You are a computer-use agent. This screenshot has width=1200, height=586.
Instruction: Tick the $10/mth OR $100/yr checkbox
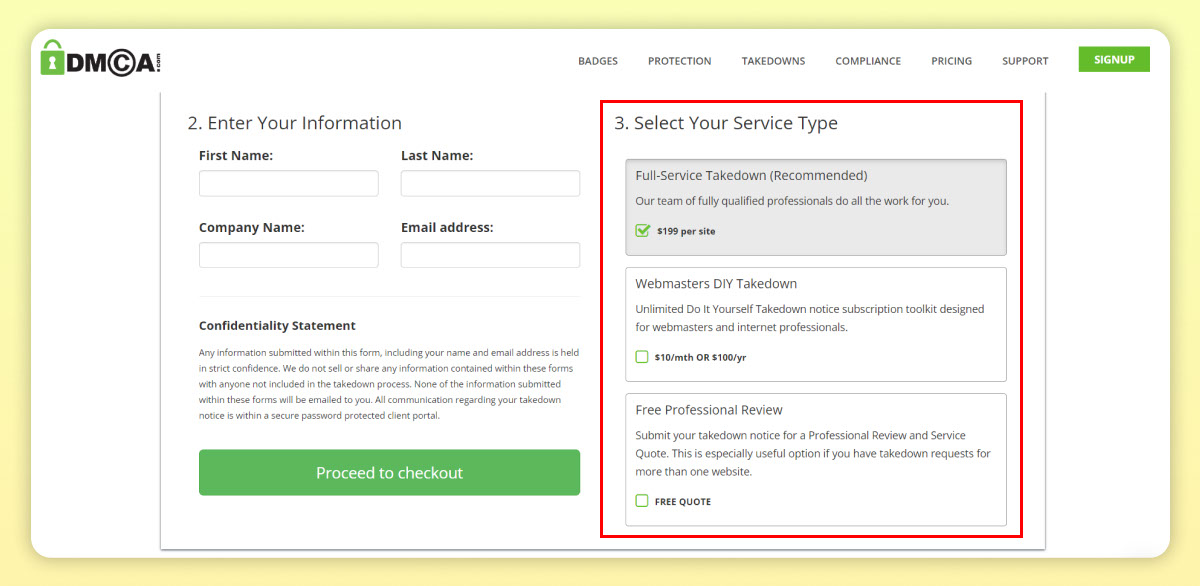click(642, 357)
